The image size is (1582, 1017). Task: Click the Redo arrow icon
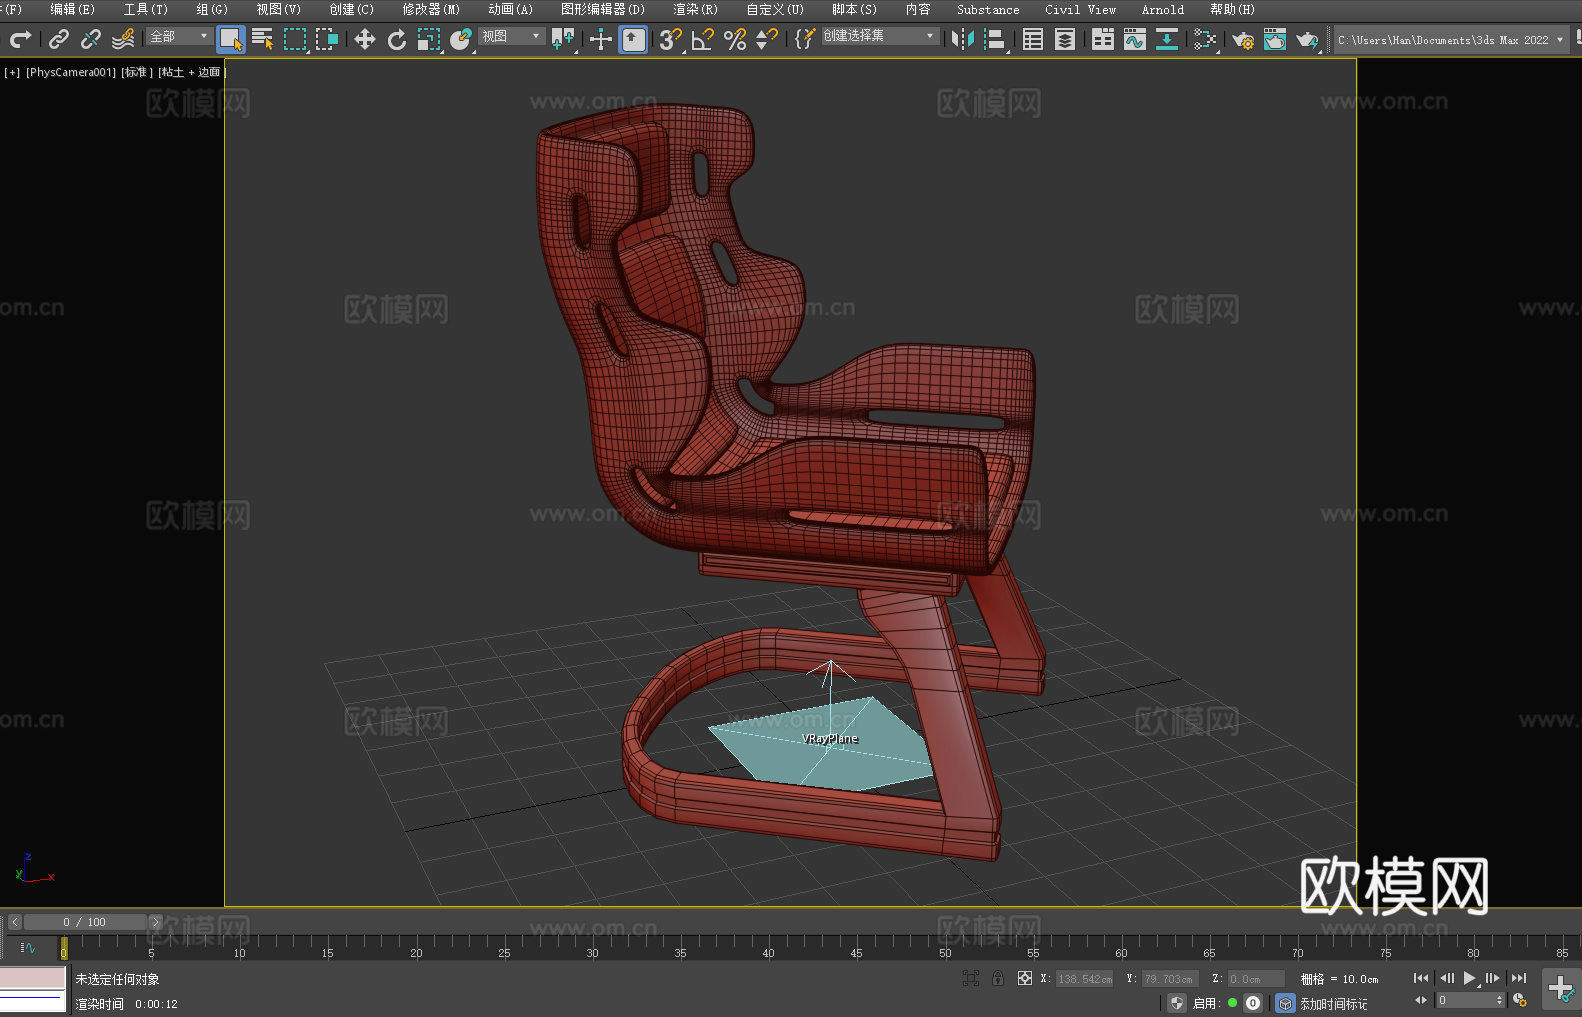[20, 39]
